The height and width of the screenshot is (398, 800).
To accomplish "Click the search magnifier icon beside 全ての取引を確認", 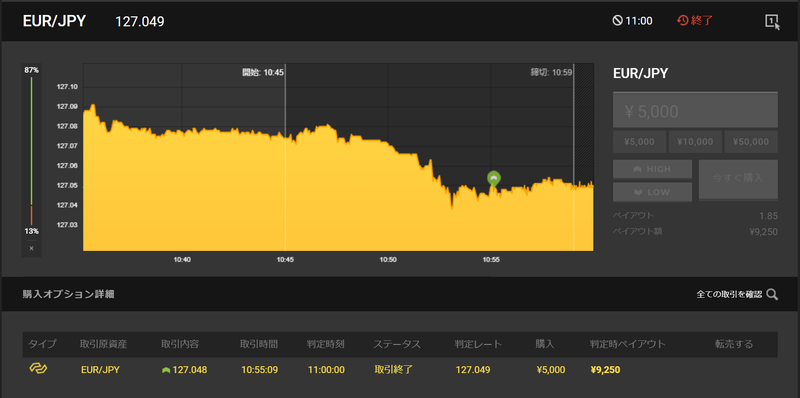I will point(772,294).
